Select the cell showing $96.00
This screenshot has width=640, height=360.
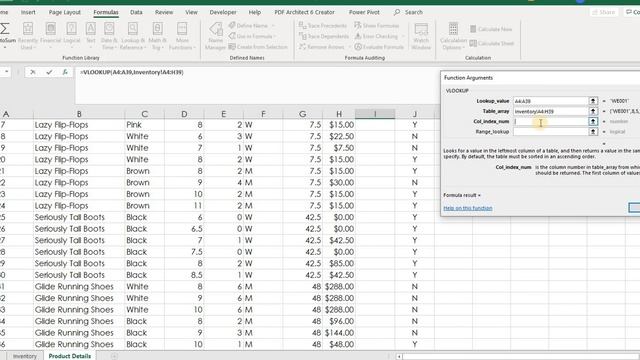click(339, 321)
